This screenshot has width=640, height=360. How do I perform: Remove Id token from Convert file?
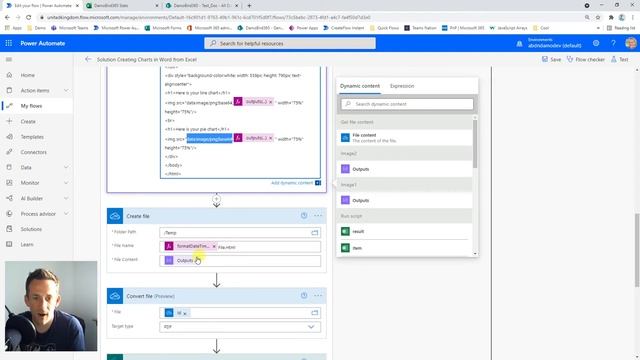point(185,313)
